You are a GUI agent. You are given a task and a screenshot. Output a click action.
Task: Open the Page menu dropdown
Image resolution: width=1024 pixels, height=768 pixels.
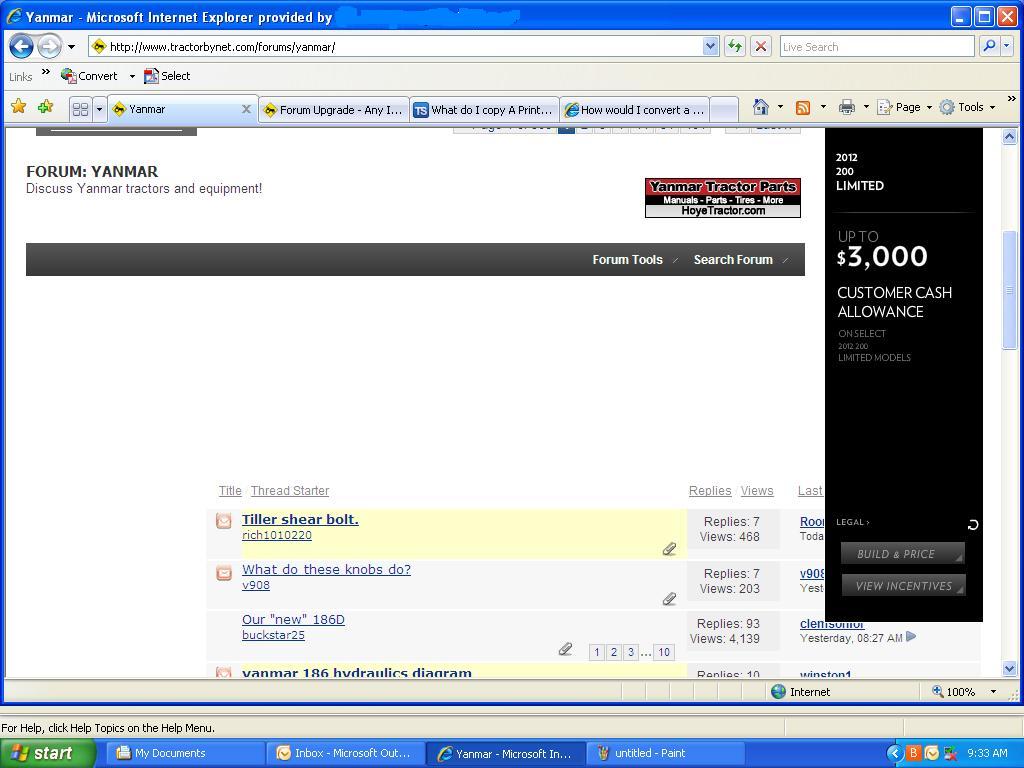click(906, 107)
